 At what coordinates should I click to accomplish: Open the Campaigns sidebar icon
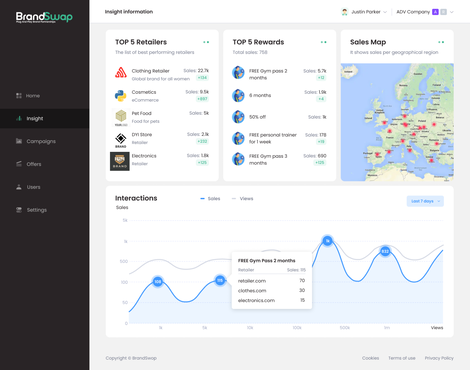point(19,141)
